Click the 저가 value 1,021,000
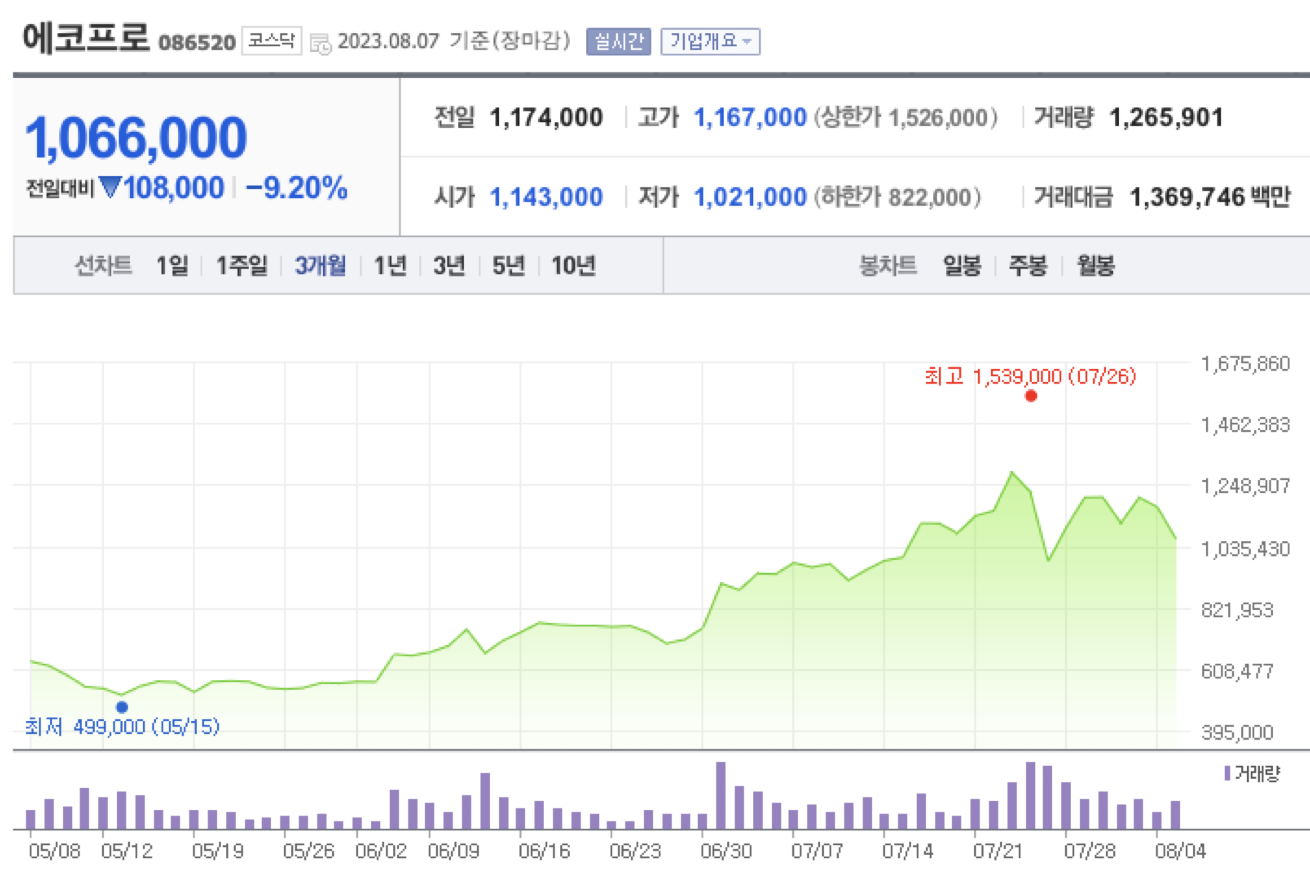This screenshot has height=888, width=1310. click(x=750, y=198)
